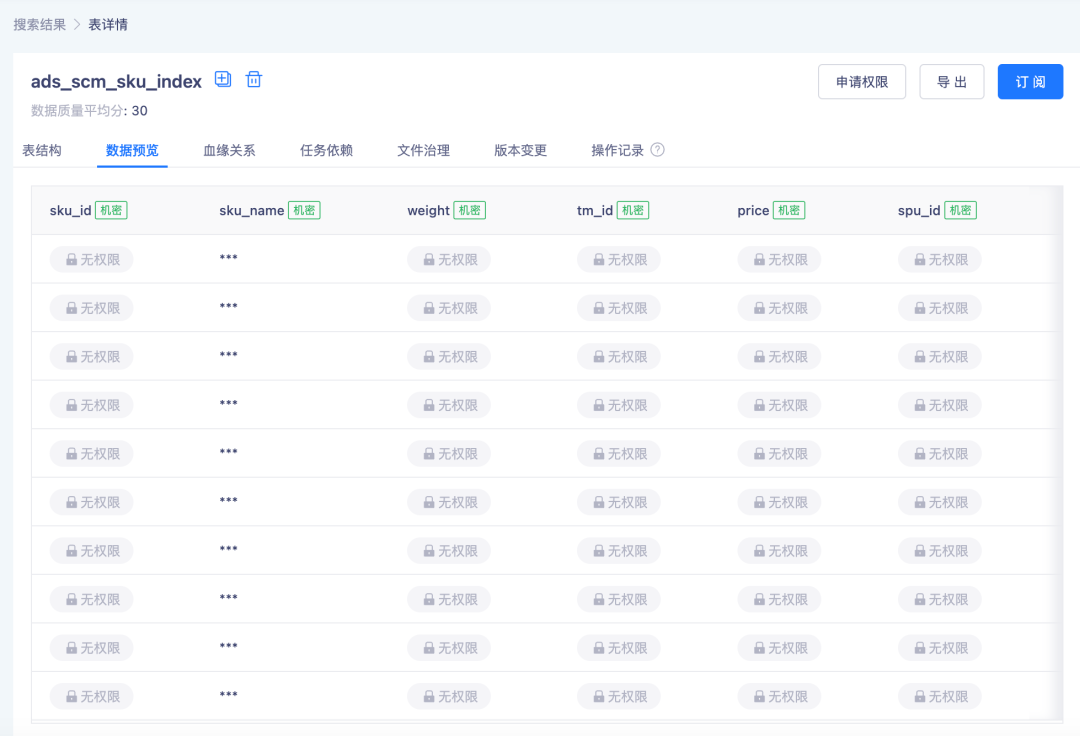1080x736 pixels.
Task: Select the 文件治理 tab
Action: point(423,151)
